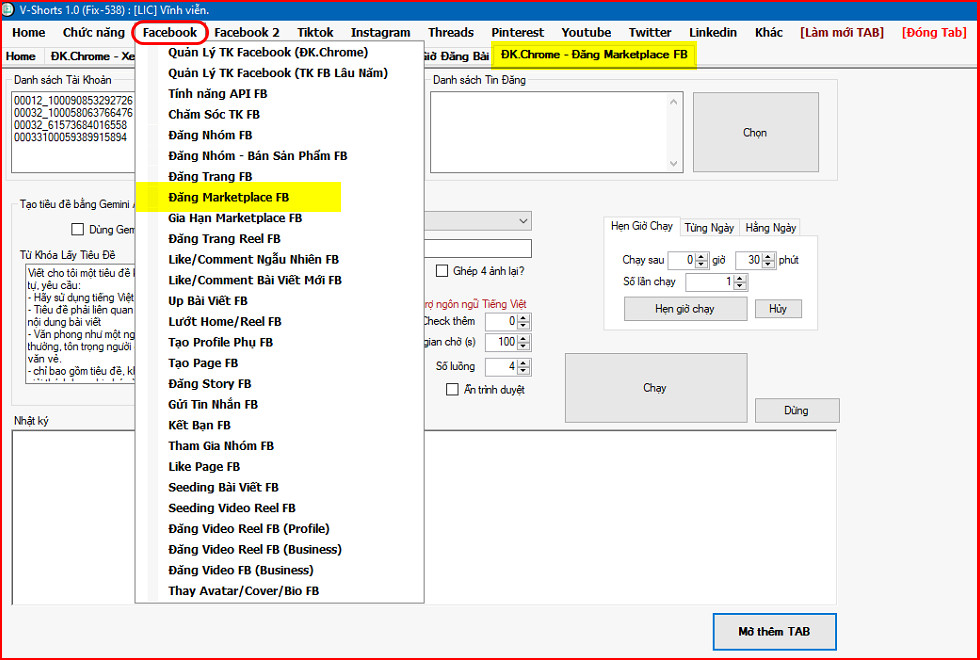Click the V-Shorts app icon in title bar
This screenshot has width=980, height=660.
coord(9,9)
